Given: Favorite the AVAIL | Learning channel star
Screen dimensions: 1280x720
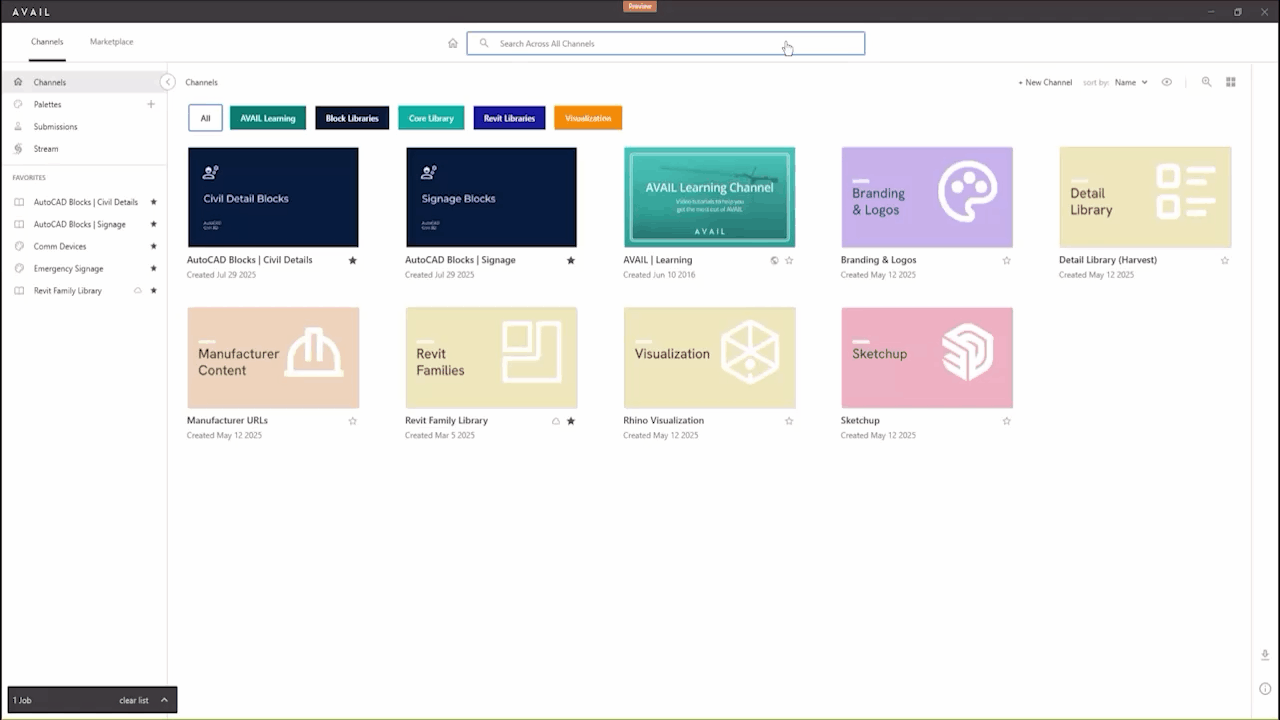Looking at the screenshot, I should (x=789, y=260).
